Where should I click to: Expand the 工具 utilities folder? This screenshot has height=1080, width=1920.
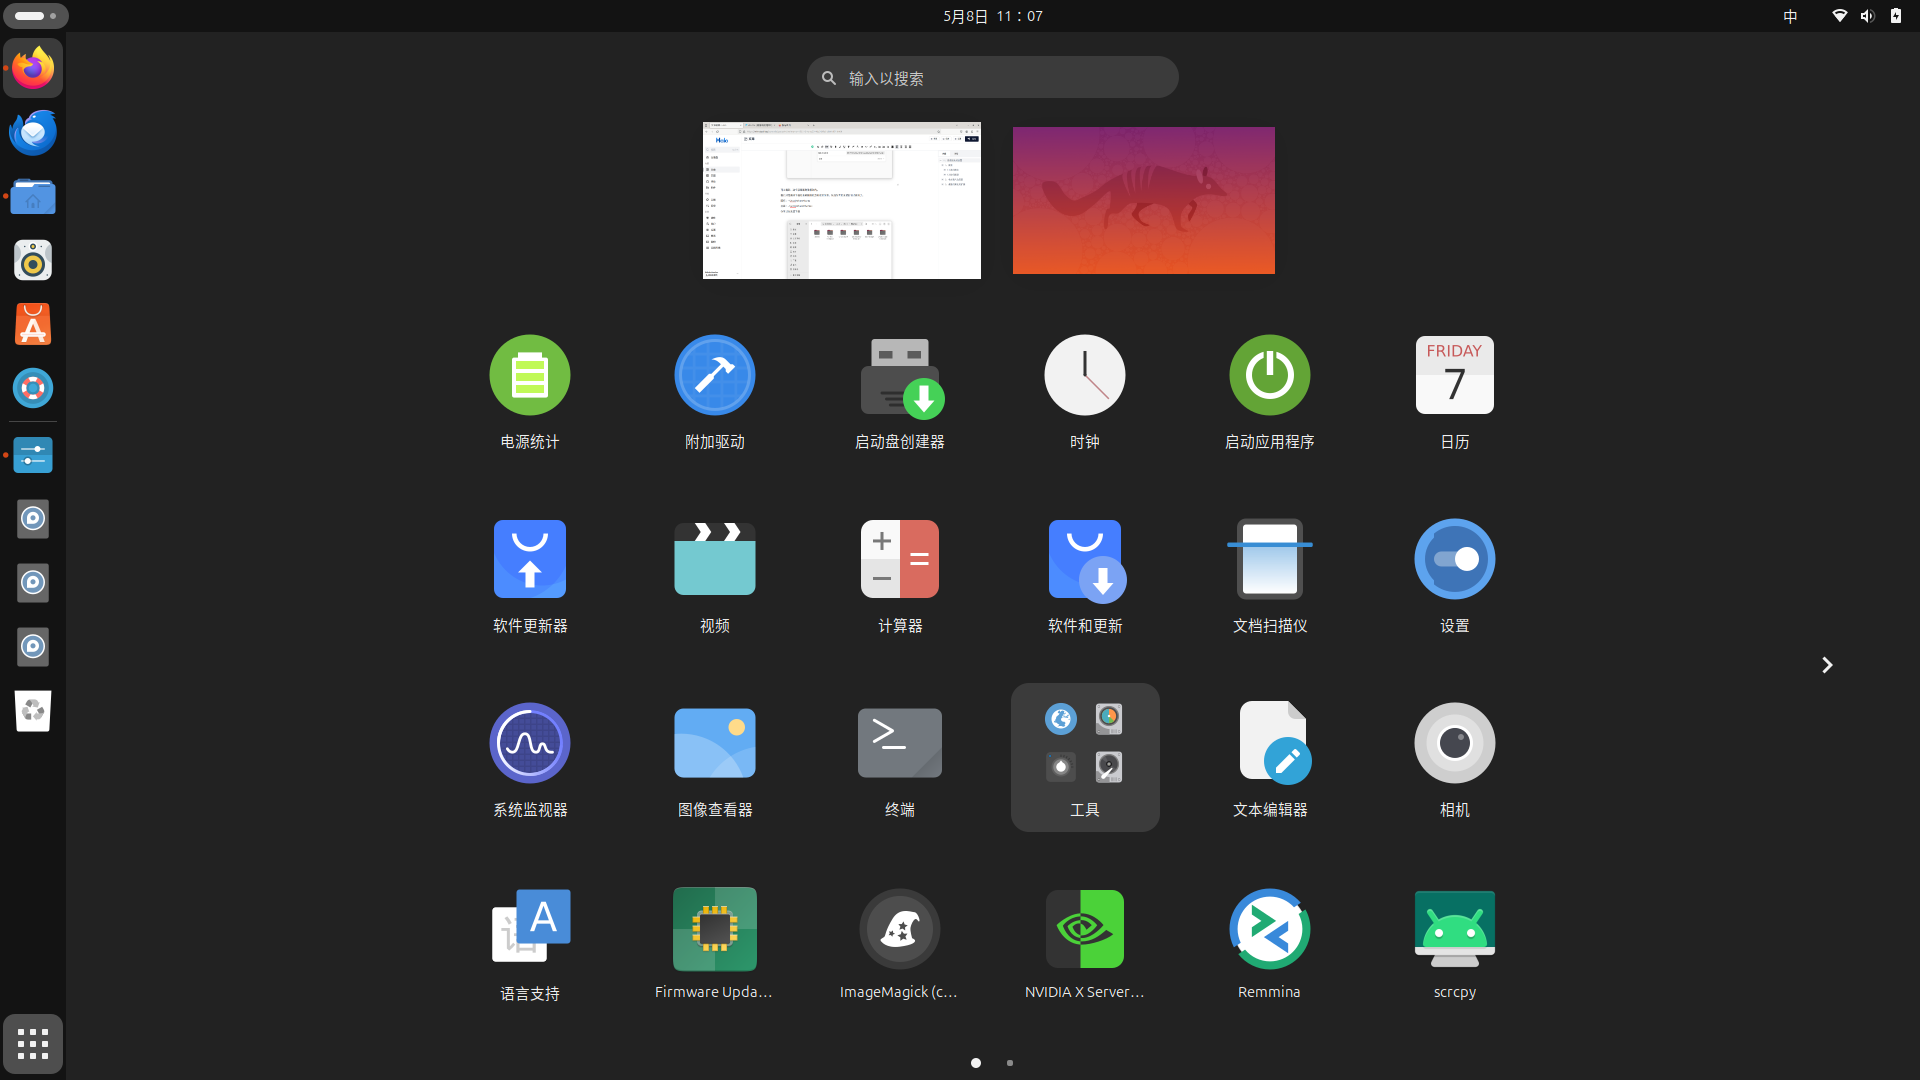(1084, 756)
